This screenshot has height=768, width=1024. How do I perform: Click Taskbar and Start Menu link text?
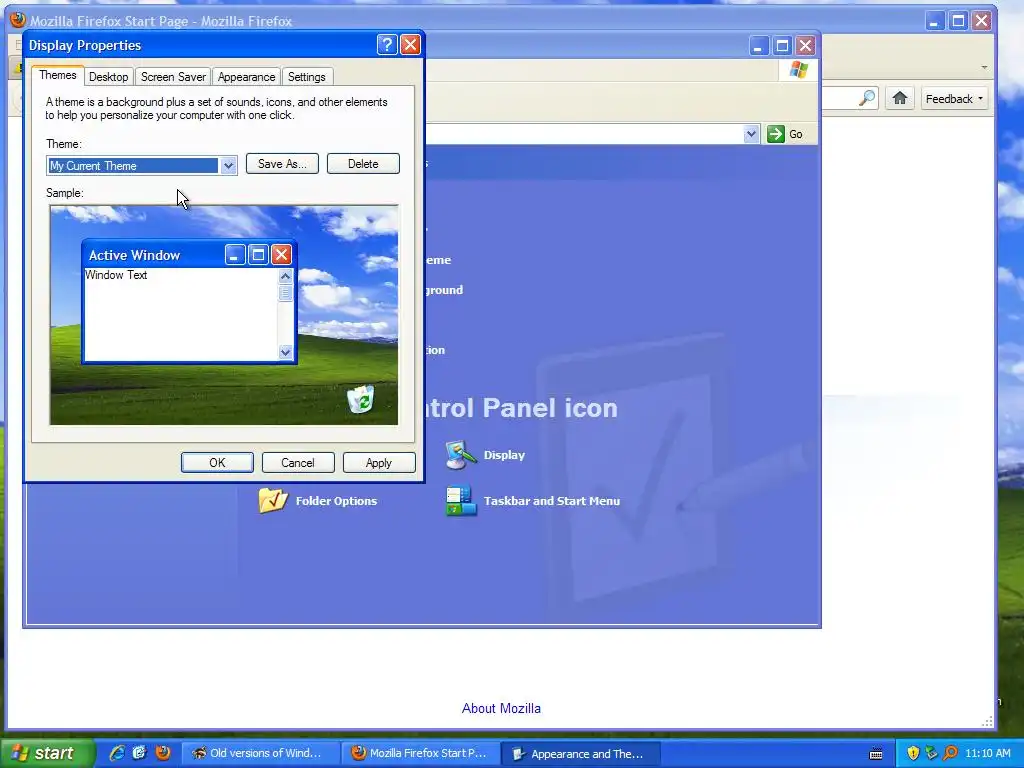pos(552,501)
